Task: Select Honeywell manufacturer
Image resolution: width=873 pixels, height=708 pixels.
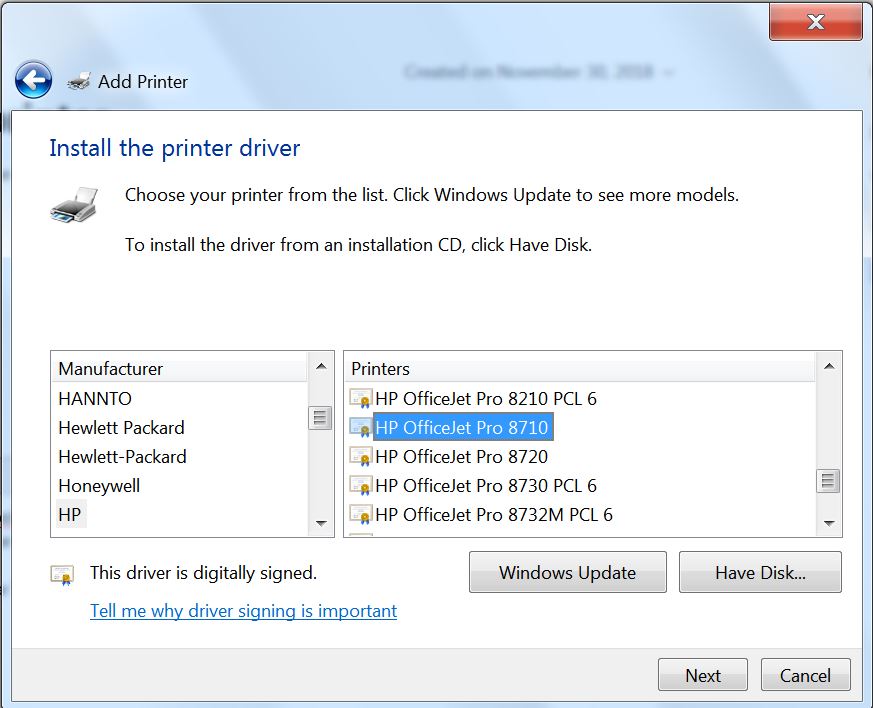Action: pyautogui.click(x=99, y=485)
